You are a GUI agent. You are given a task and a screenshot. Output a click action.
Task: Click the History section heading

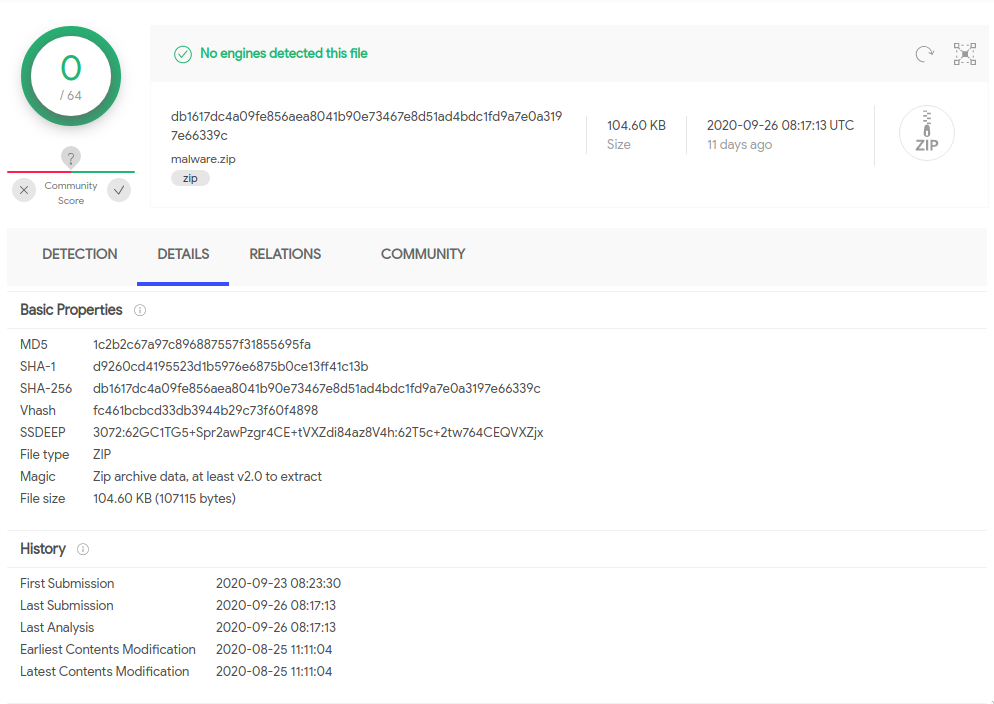(x=42, y=549)
